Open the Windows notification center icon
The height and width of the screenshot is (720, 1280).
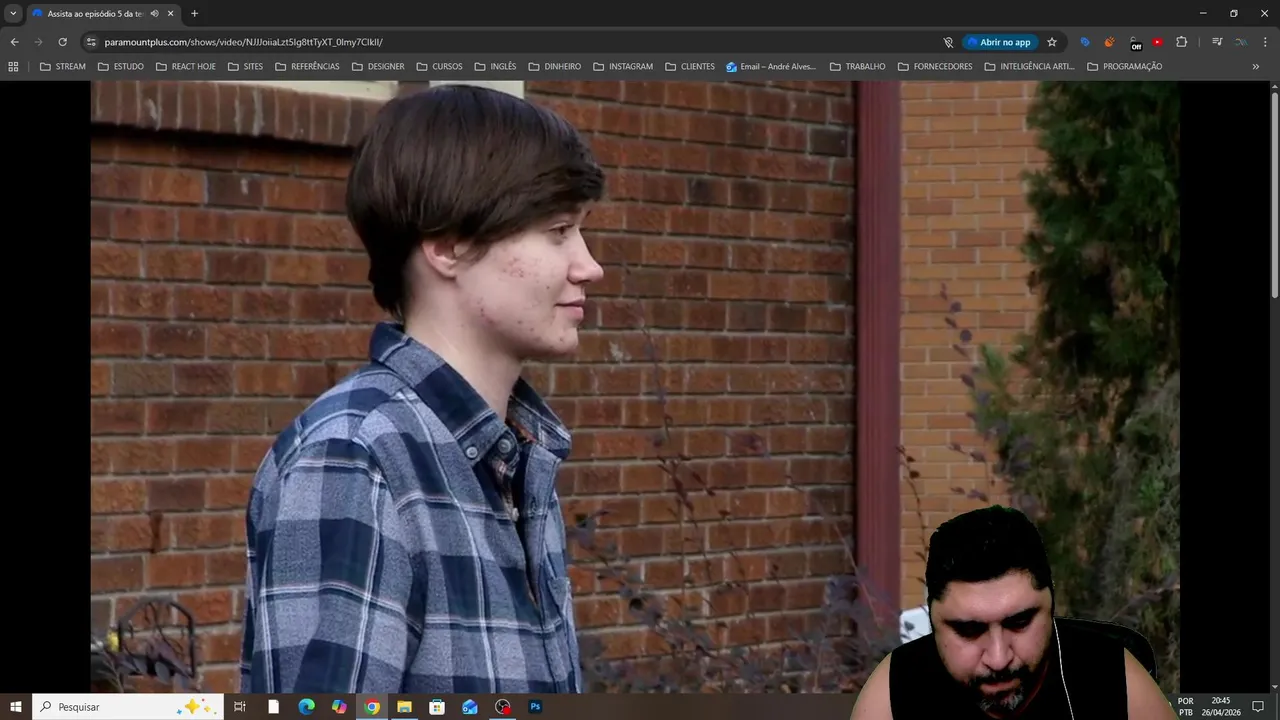[x=1258, y=707]
